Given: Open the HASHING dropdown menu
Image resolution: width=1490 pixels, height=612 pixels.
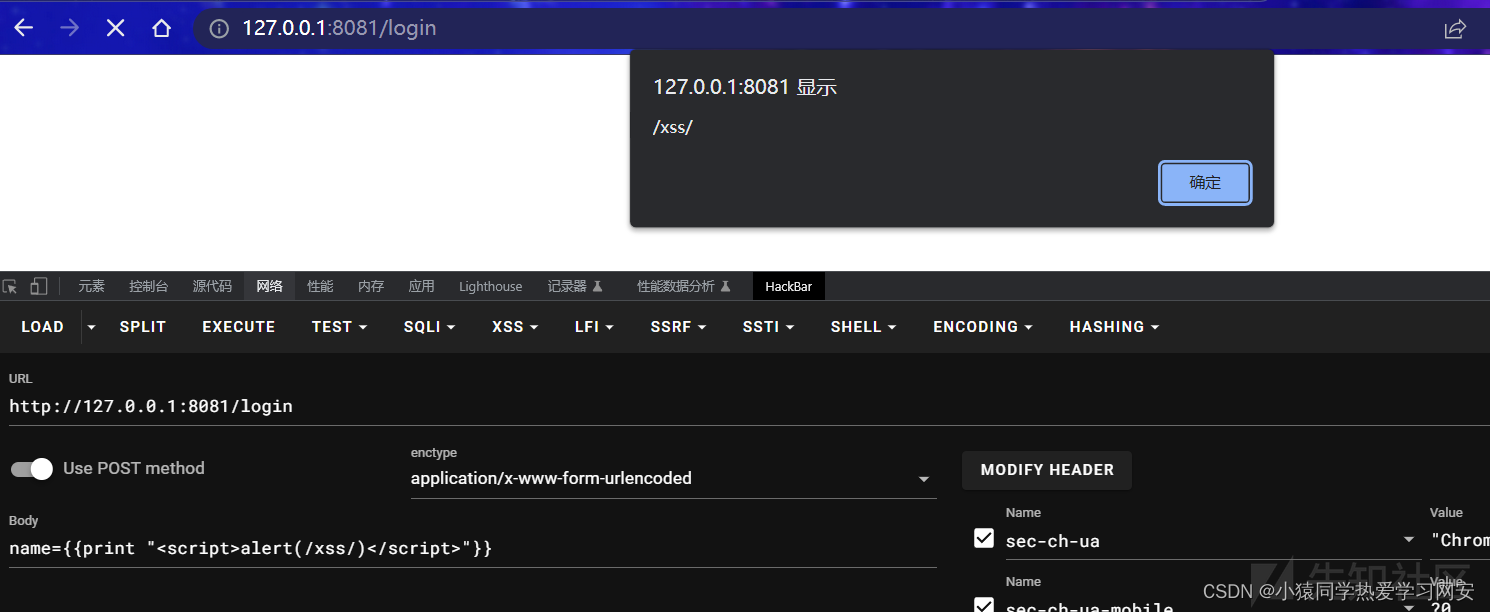Looking at the screenshot, I should (x=1114, y=327).
